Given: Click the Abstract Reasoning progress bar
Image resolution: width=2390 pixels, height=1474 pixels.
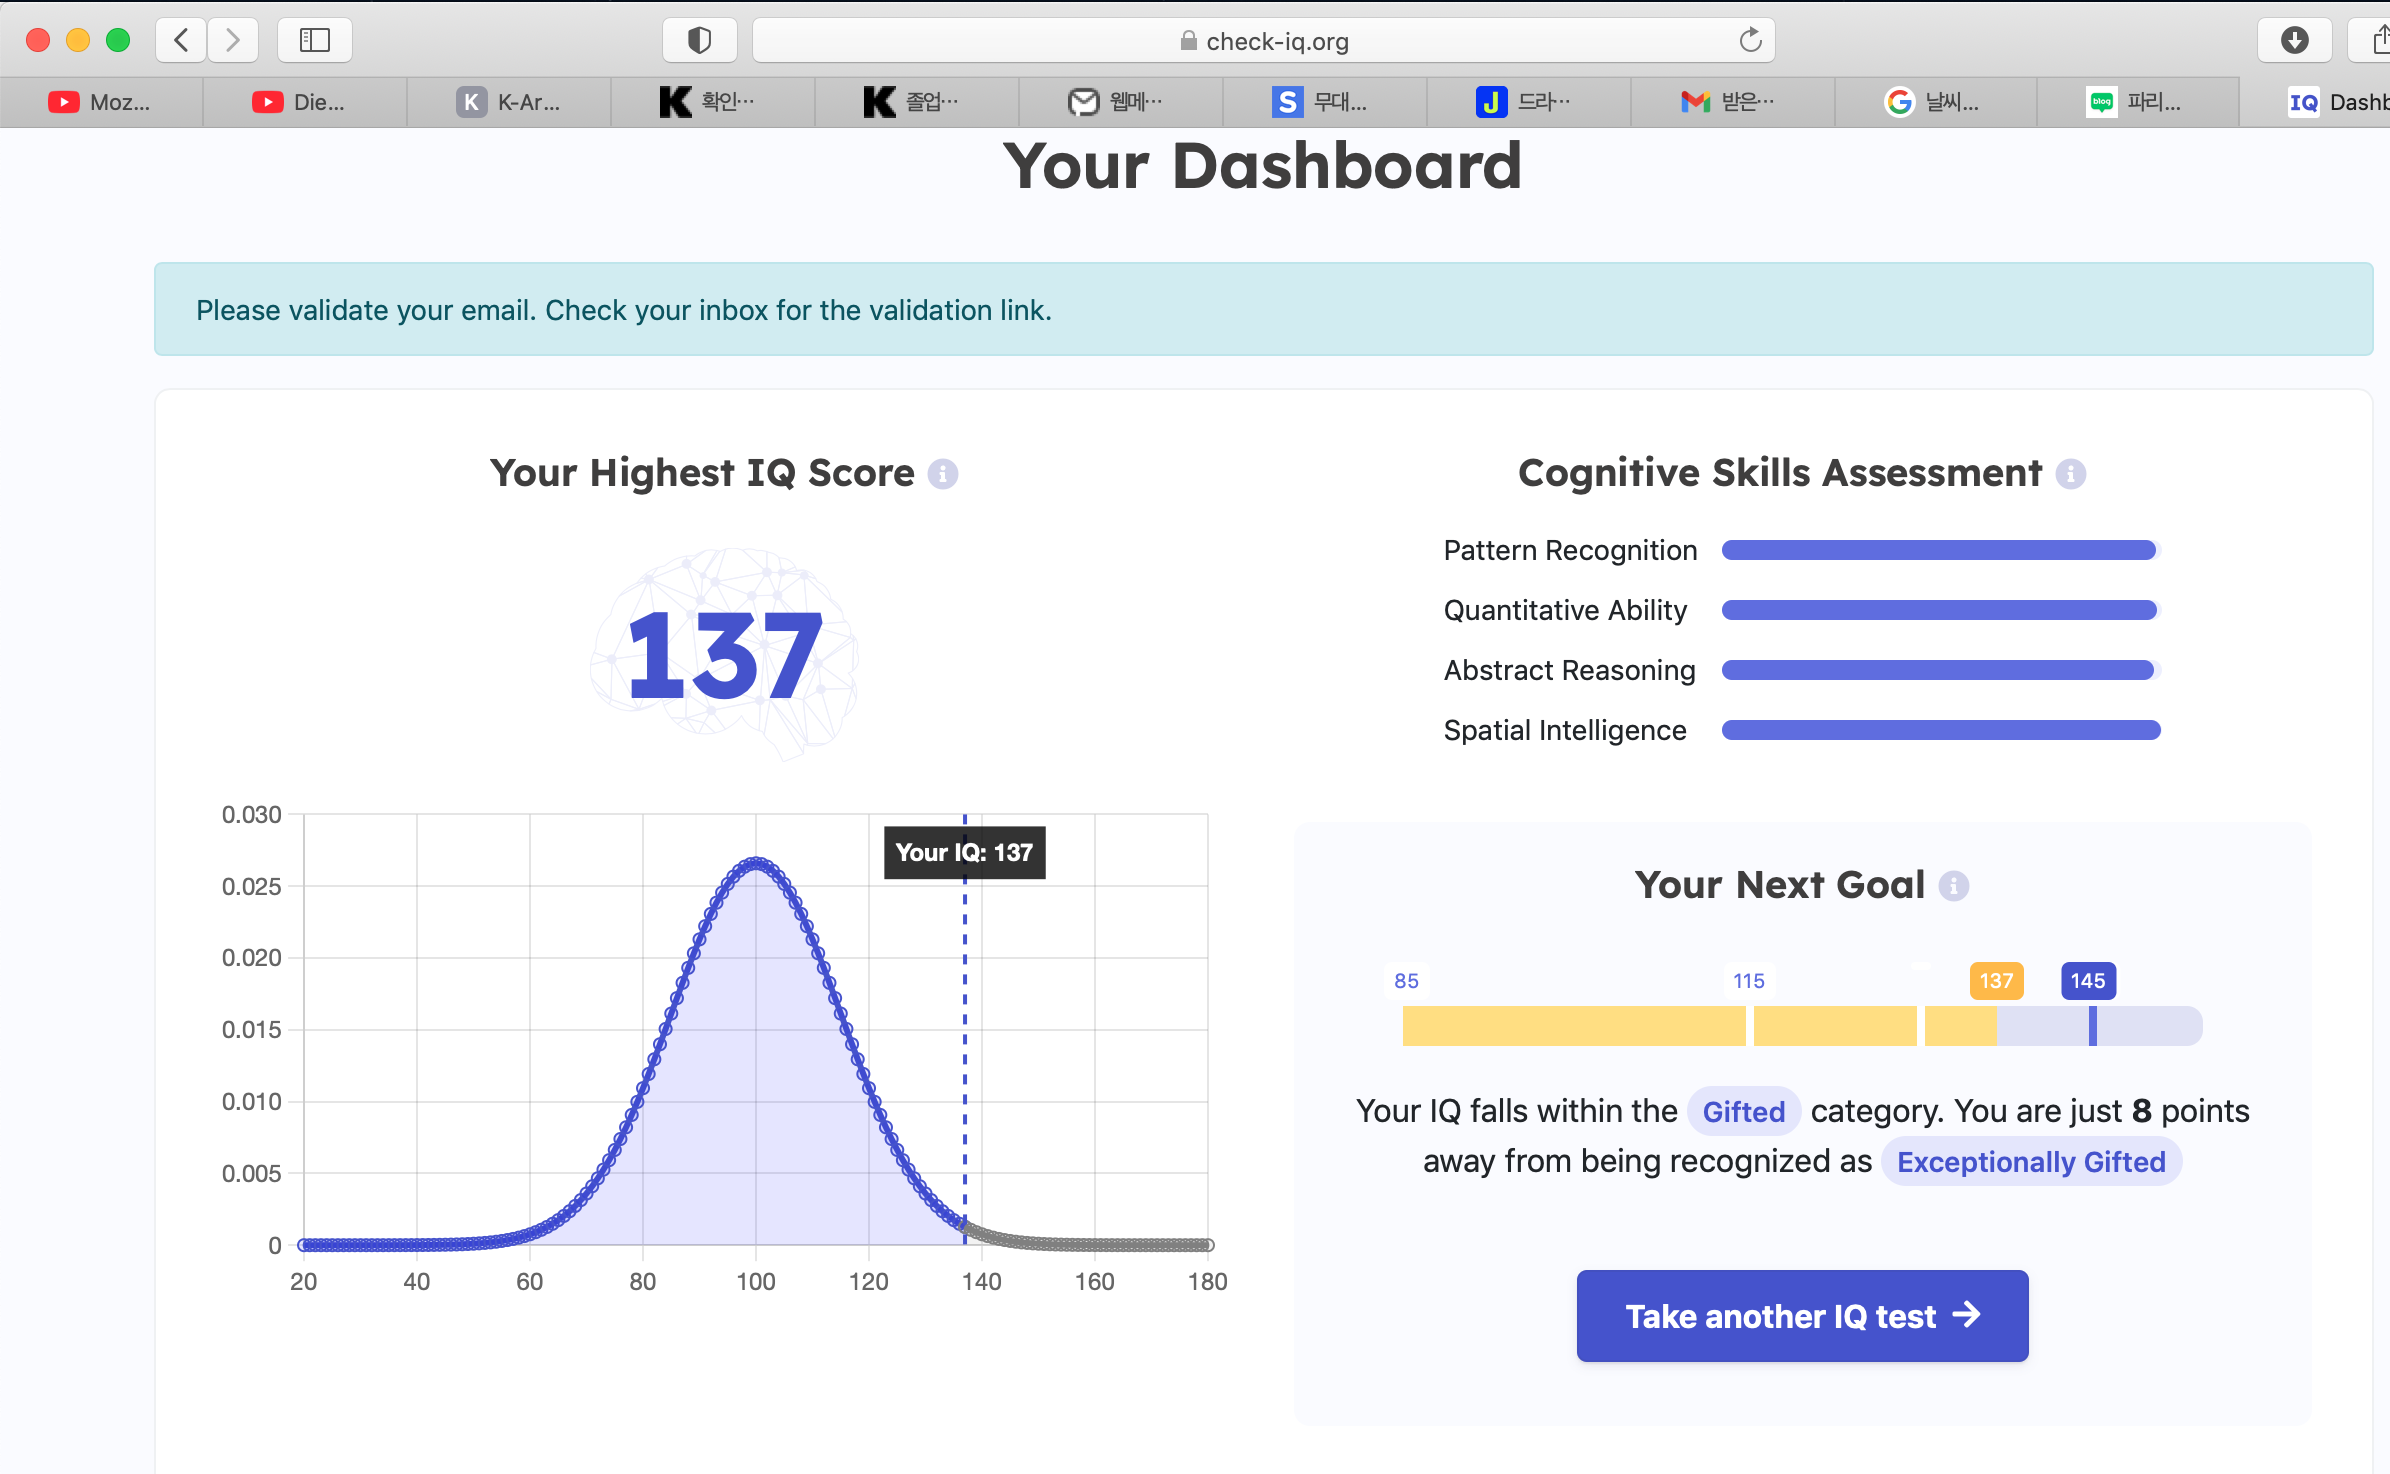Looking at the screenshot, I should pos(1940,670).
